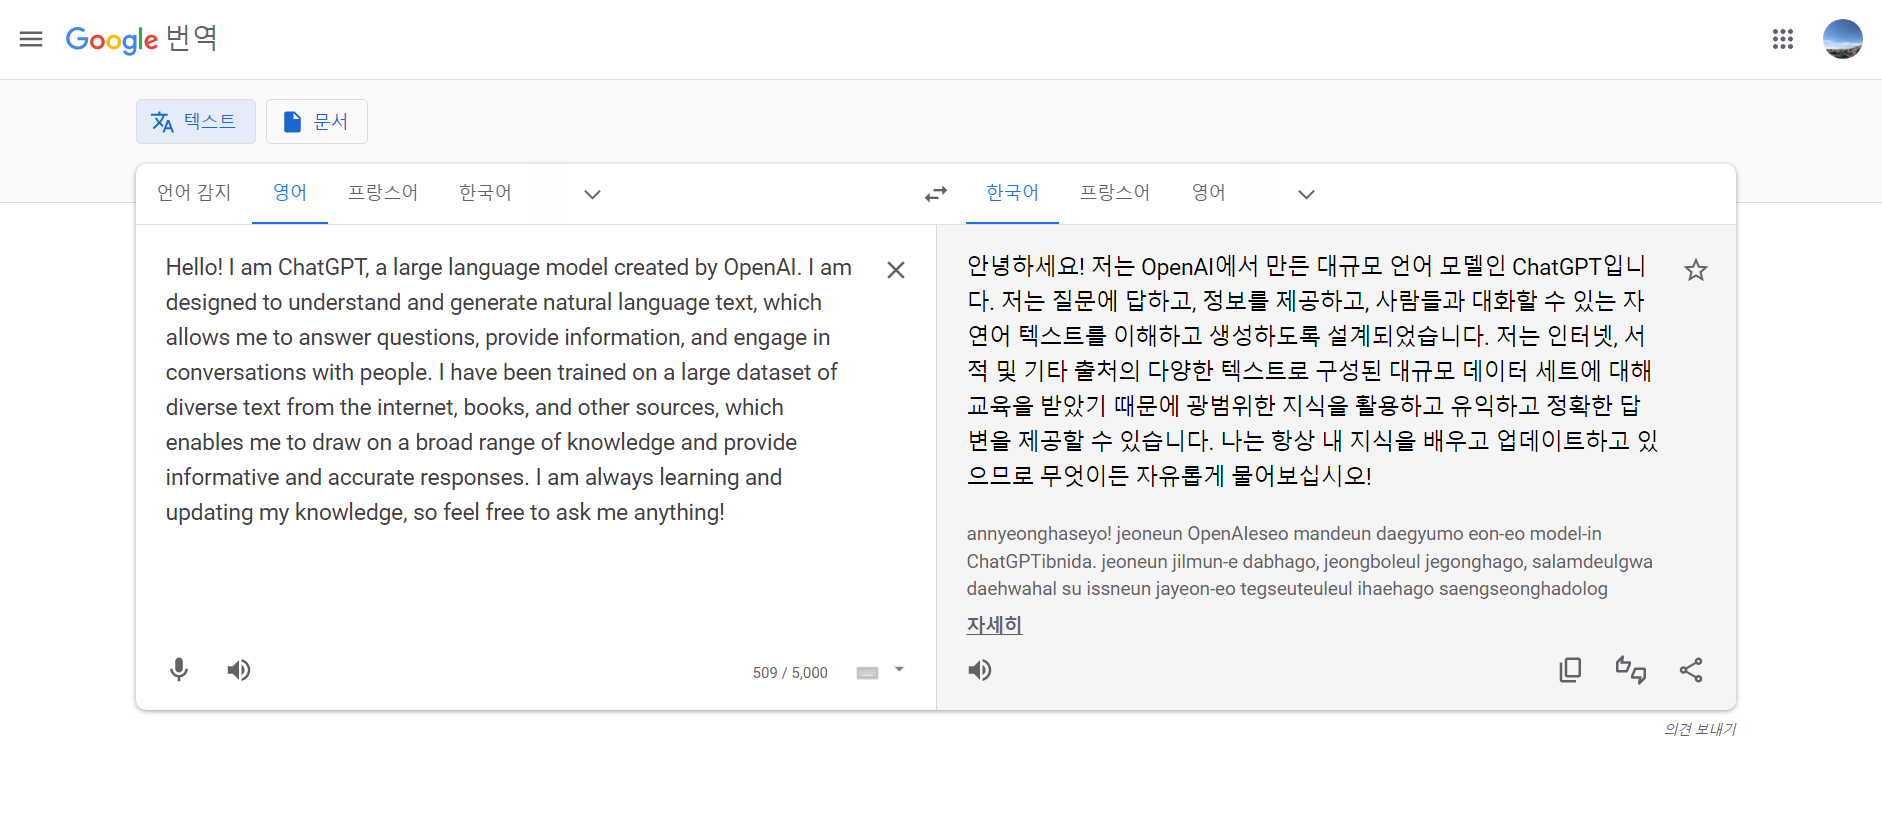Viewport: 1882px width, 821px height.
Task: Click into the English source text box
Action: pos(510,389)
